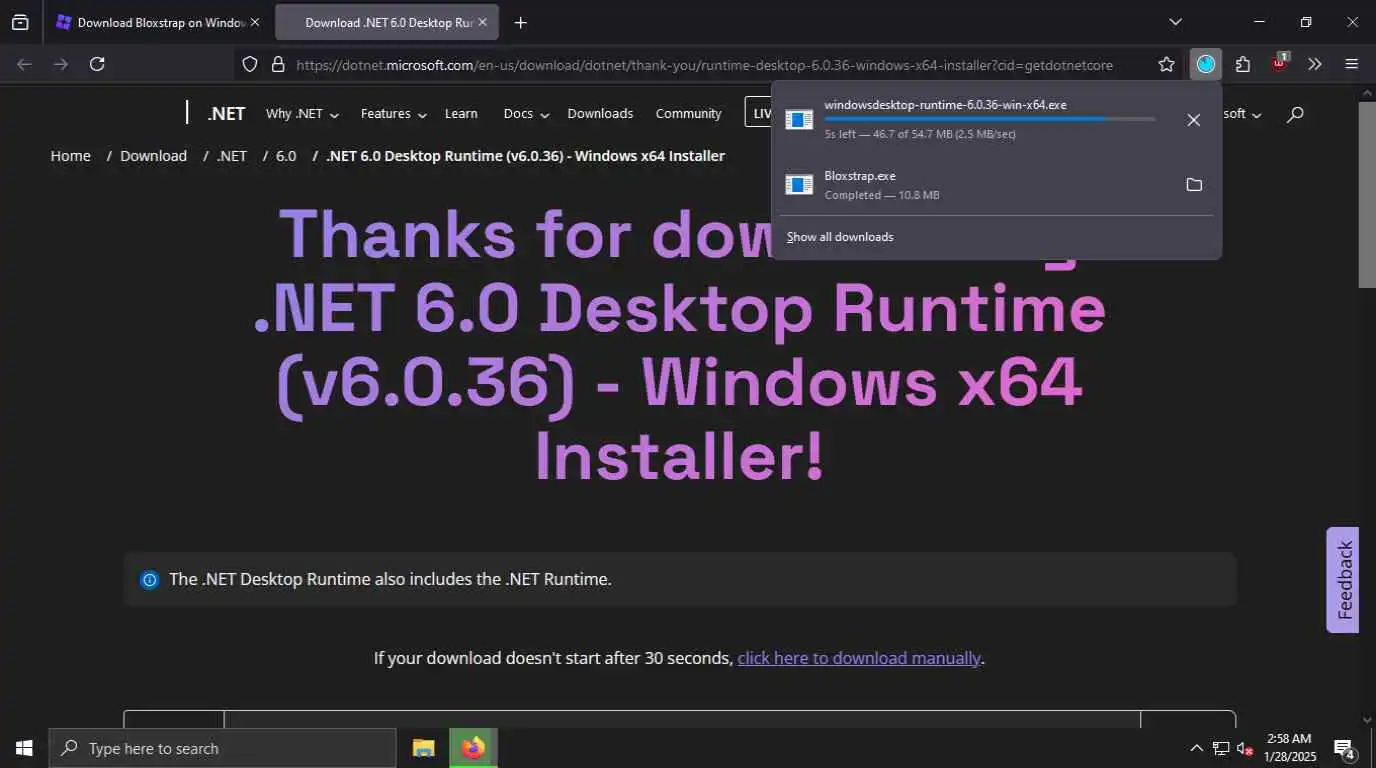Go to .NET breadcrumb
The width and height of the screenshot is (1376, 768).
tap(232, 156)
